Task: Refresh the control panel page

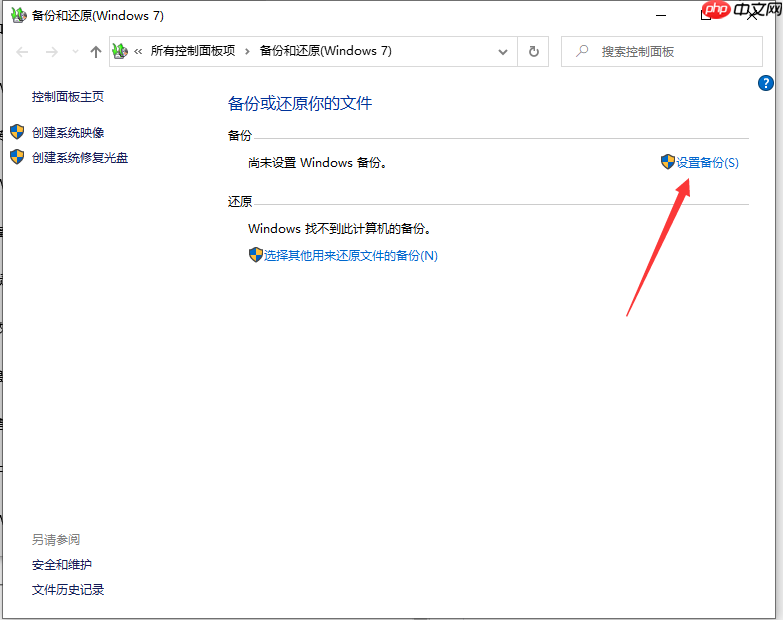Action: (x=533, y=51)
